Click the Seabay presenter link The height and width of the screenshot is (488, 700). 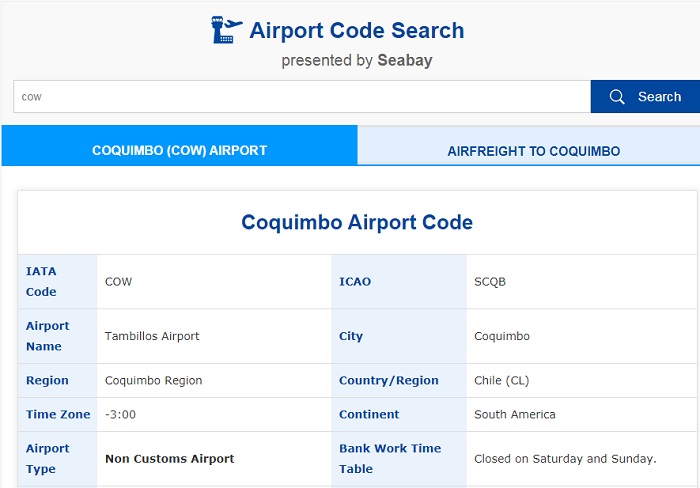(x=405, y=60)
